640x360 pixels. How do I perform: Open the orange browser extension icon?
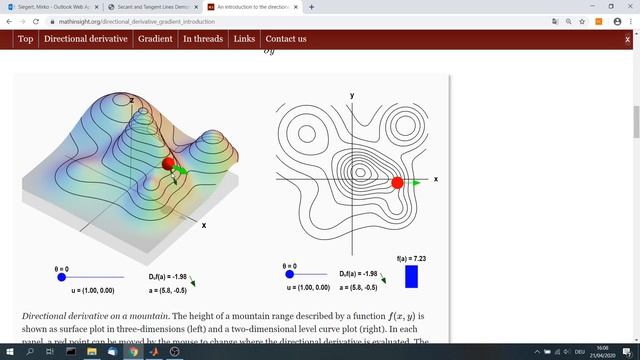pos(599,22)
